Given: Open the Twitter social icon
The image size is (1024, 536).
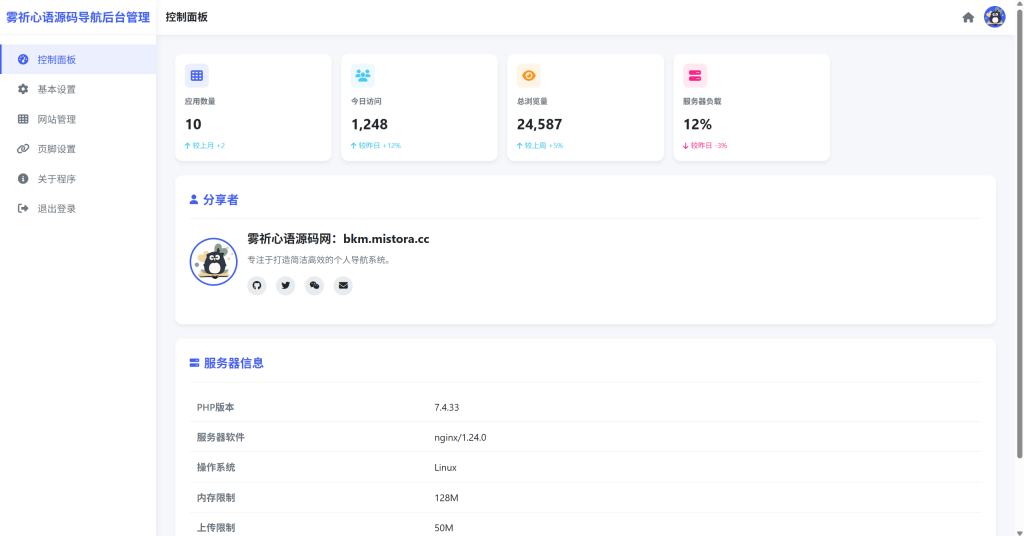Looking at the screenshot, I should point(285,285).
